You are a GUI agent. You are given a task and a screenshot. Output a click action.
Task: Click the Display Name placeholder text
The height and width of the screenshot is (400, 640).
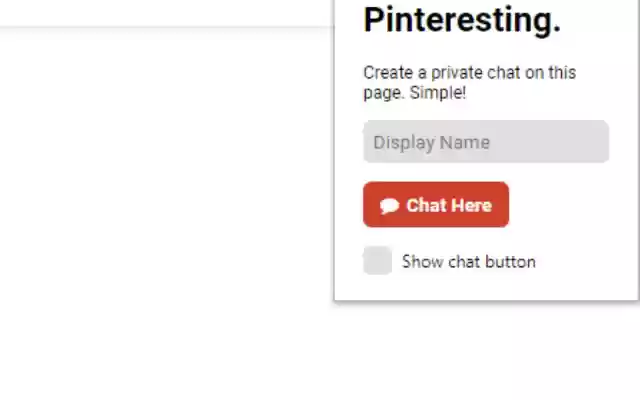click(431, 142)
